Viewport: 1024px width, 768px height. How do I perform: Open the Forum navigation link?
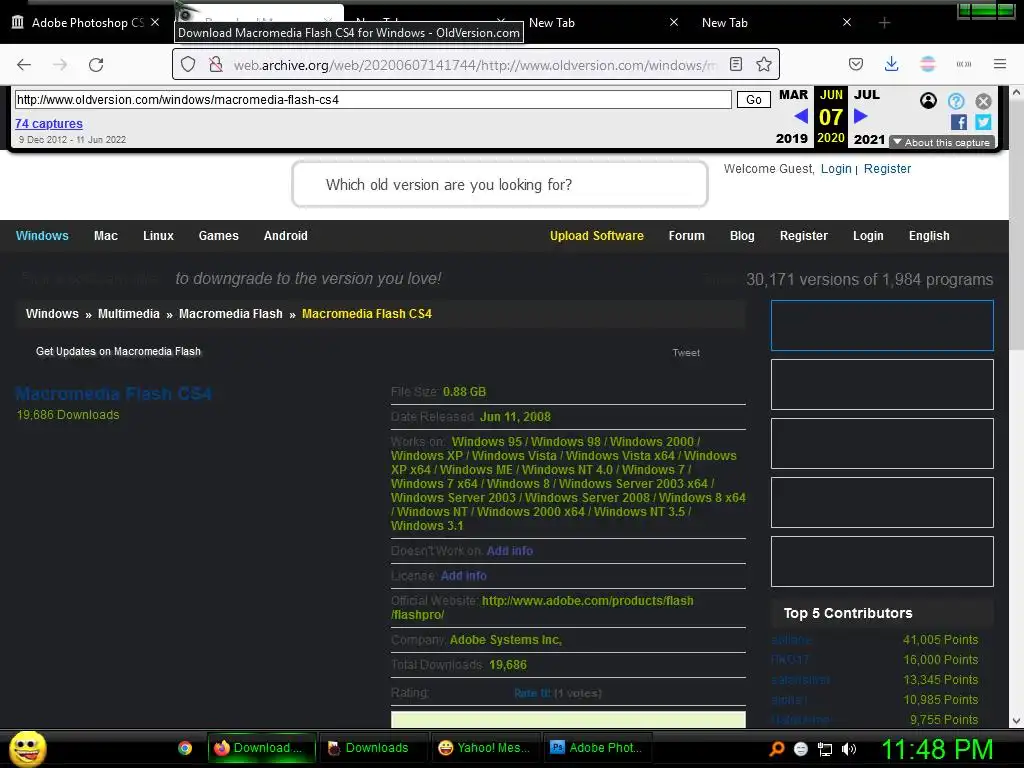pos(686,236)
